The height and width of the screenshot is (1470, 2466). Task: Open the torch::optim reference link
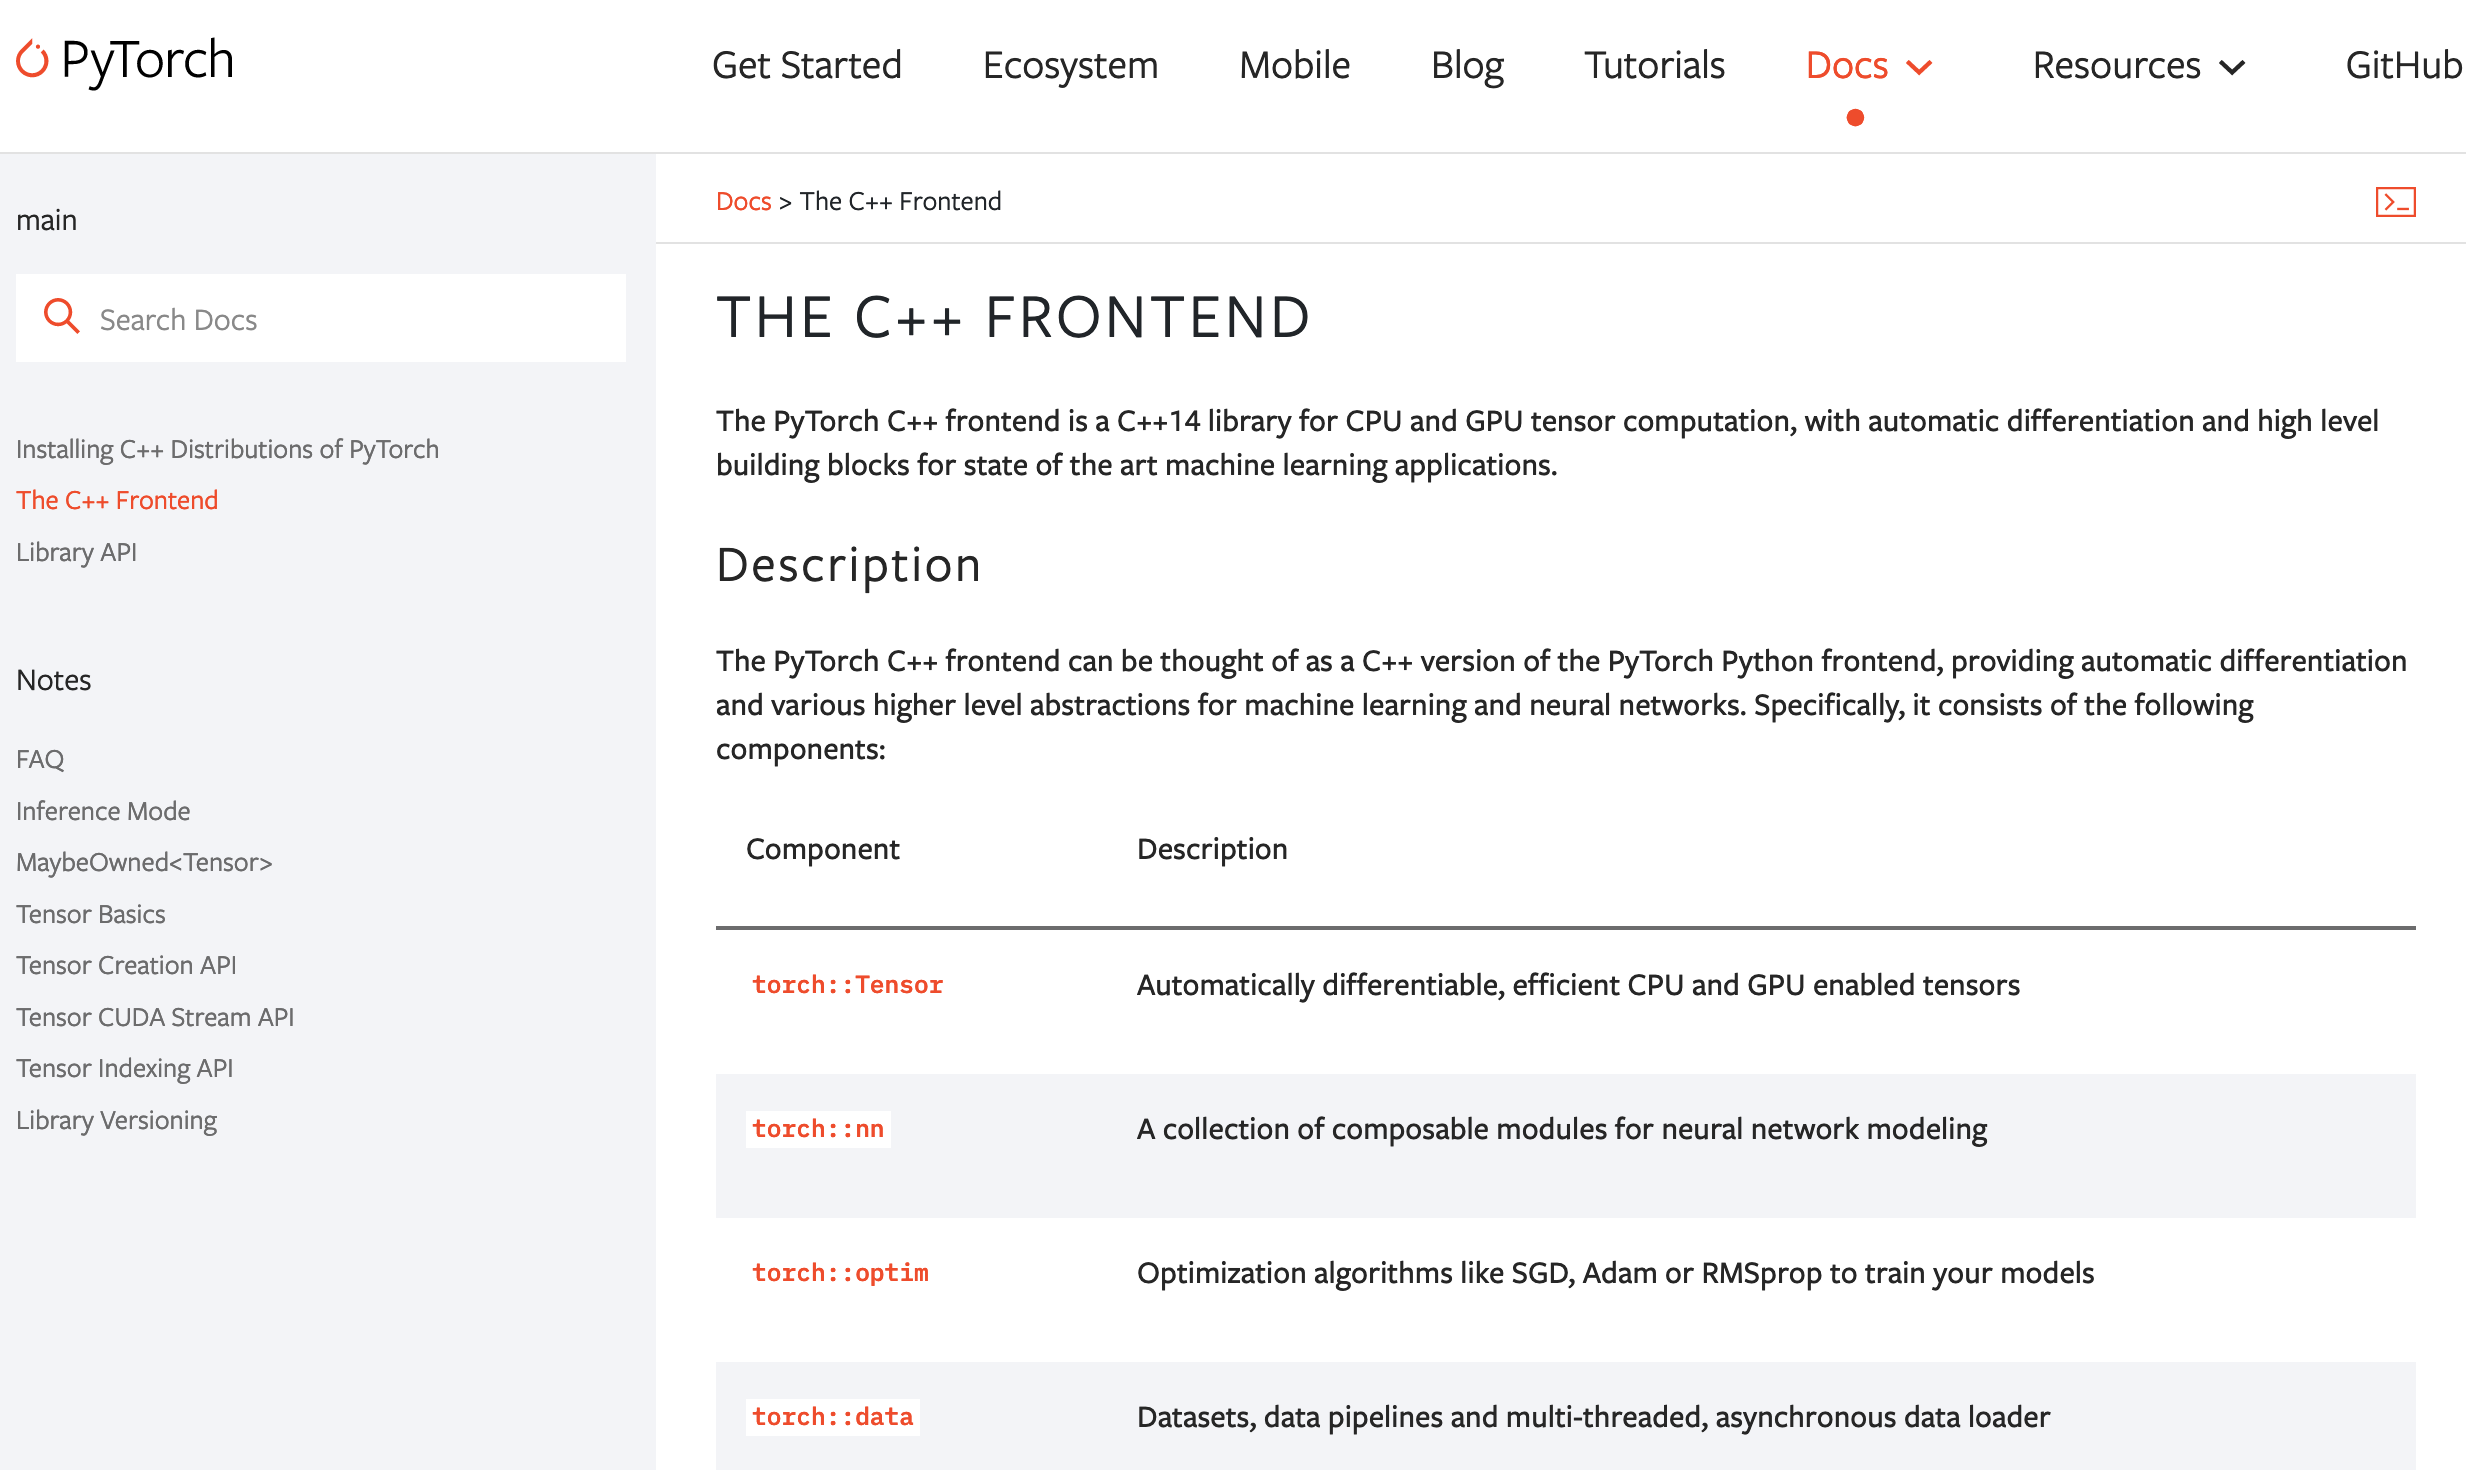click(840, 1273)
